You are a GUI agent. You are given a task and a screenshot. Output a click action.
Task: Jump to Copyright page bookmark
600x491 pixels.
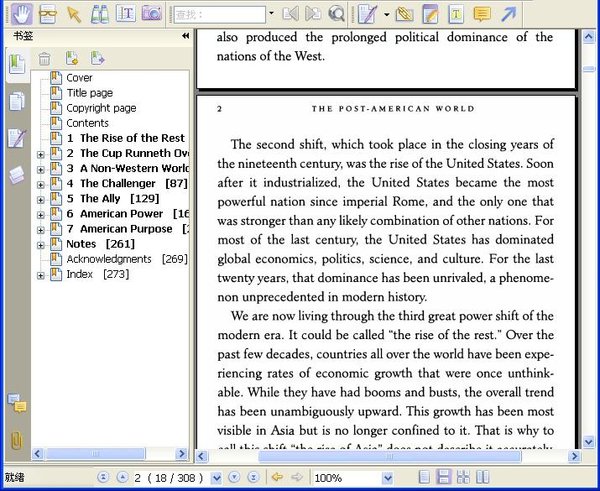[101, 108]
